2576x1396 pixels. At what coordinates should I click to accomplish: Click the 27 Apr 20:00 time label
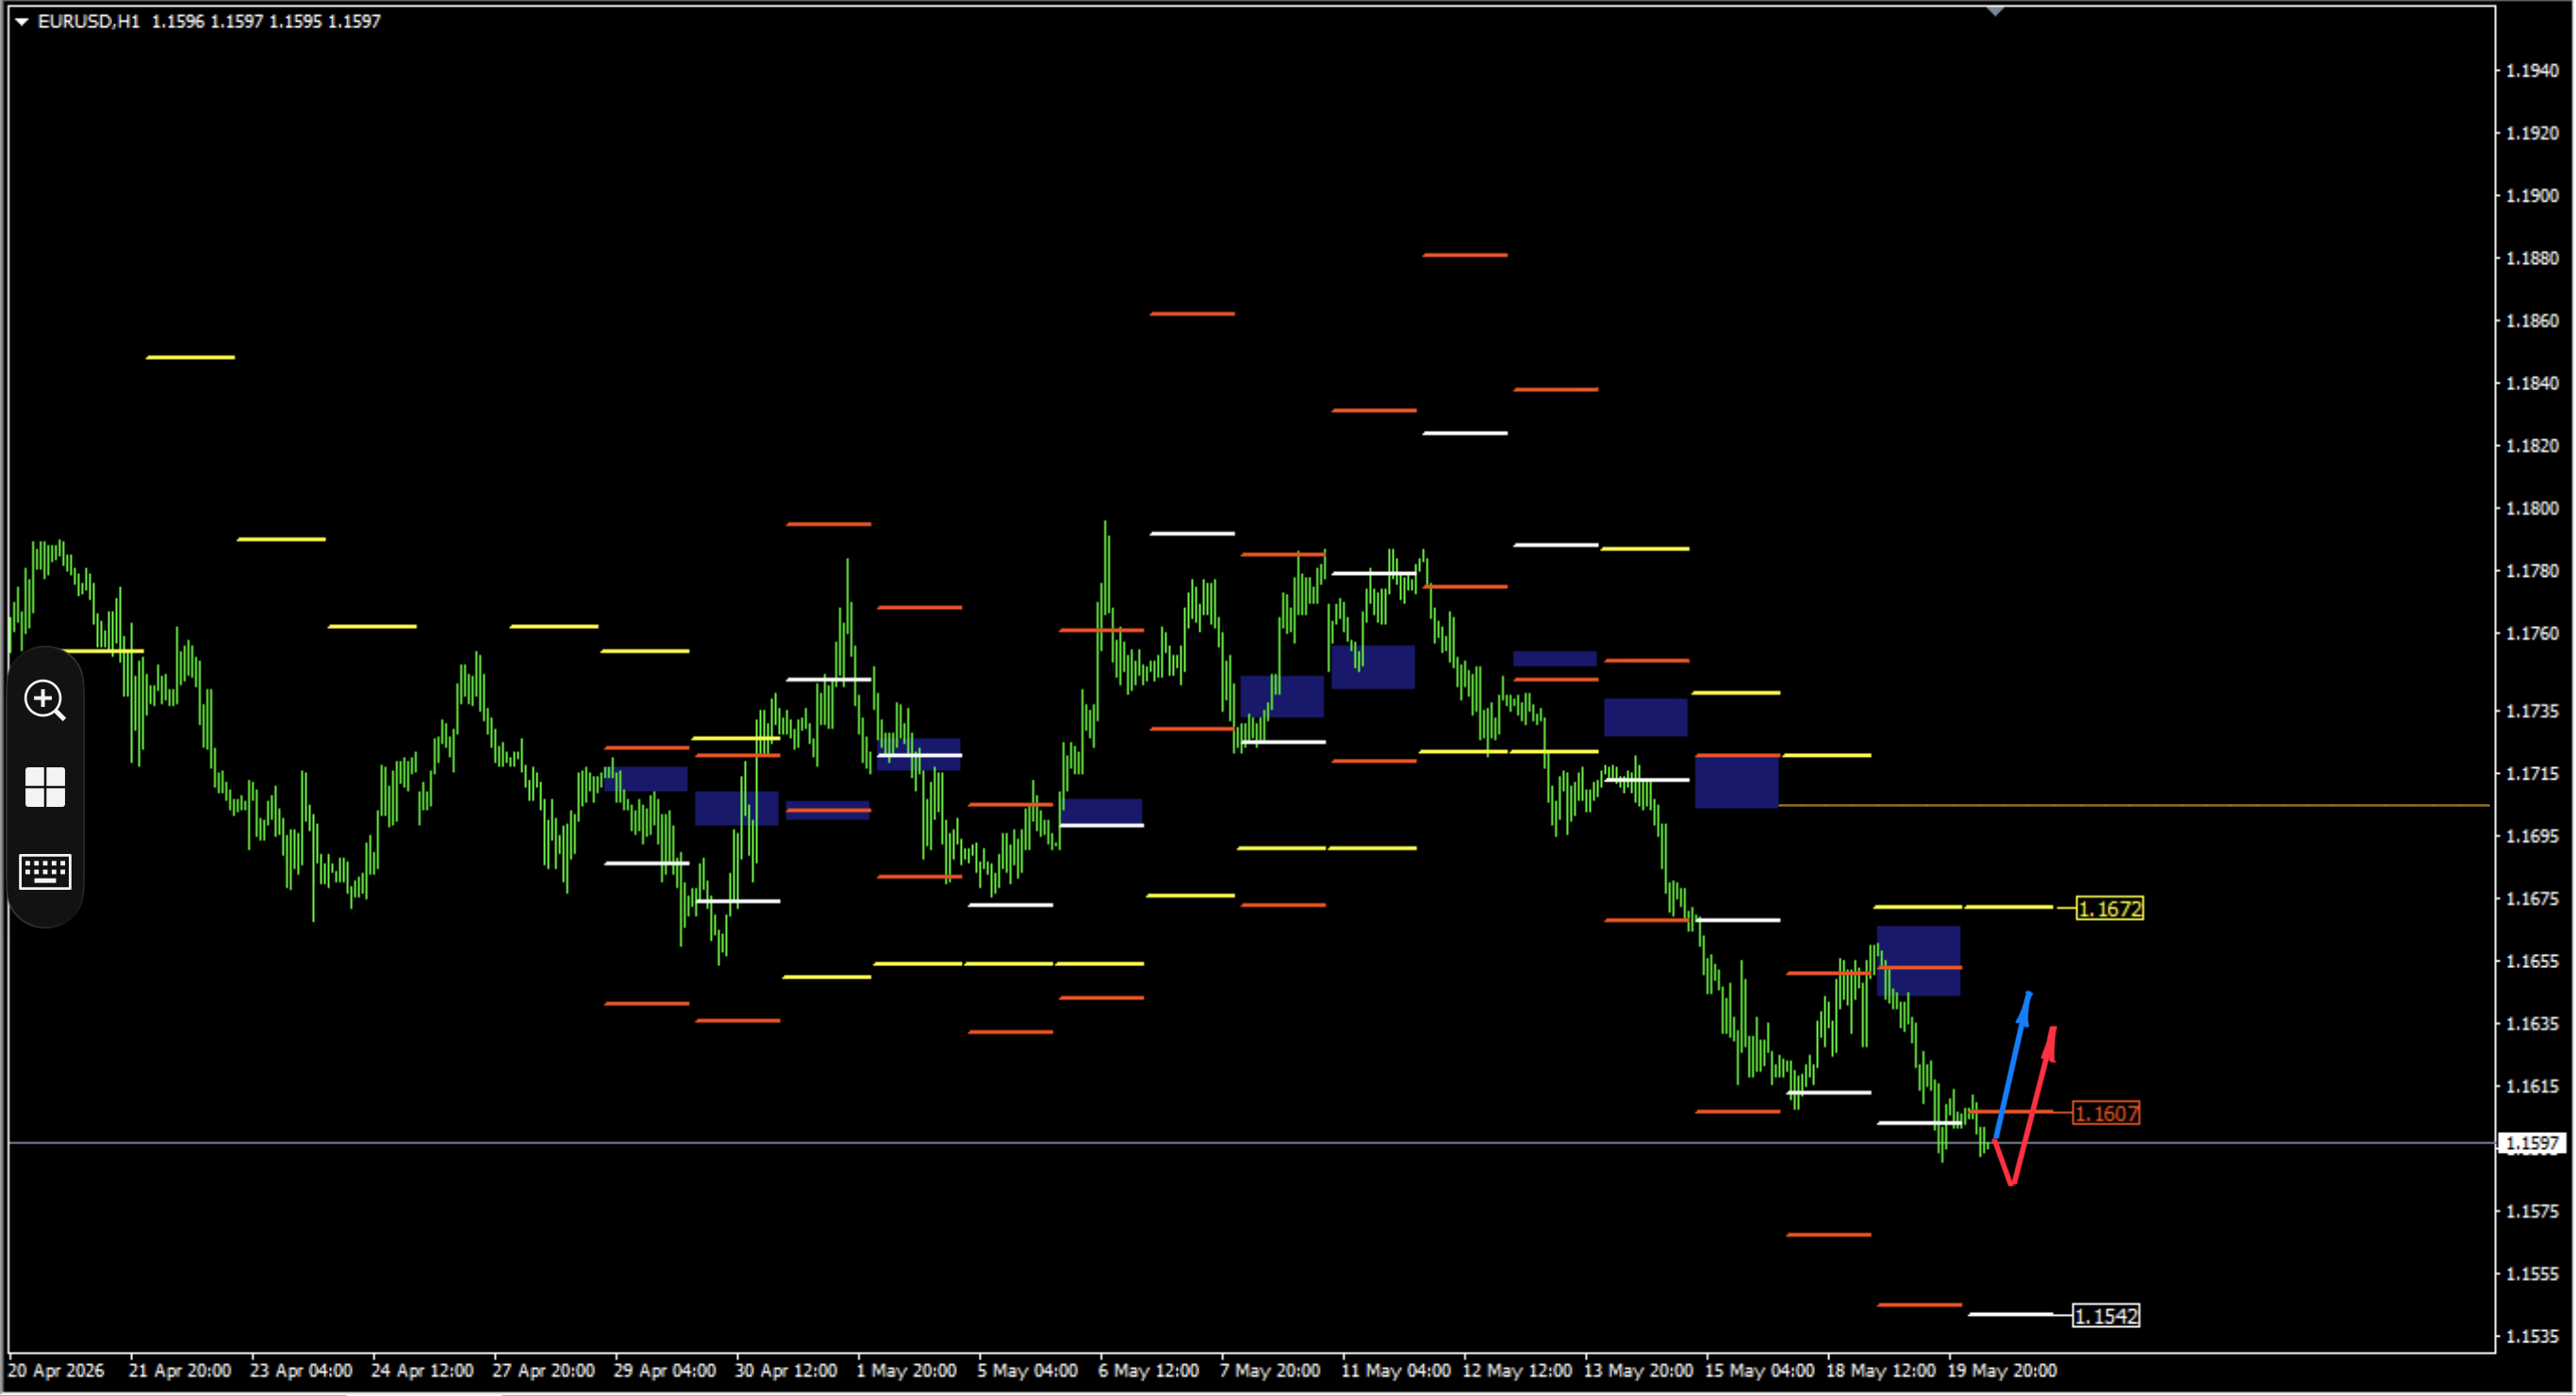[543, 1370]
